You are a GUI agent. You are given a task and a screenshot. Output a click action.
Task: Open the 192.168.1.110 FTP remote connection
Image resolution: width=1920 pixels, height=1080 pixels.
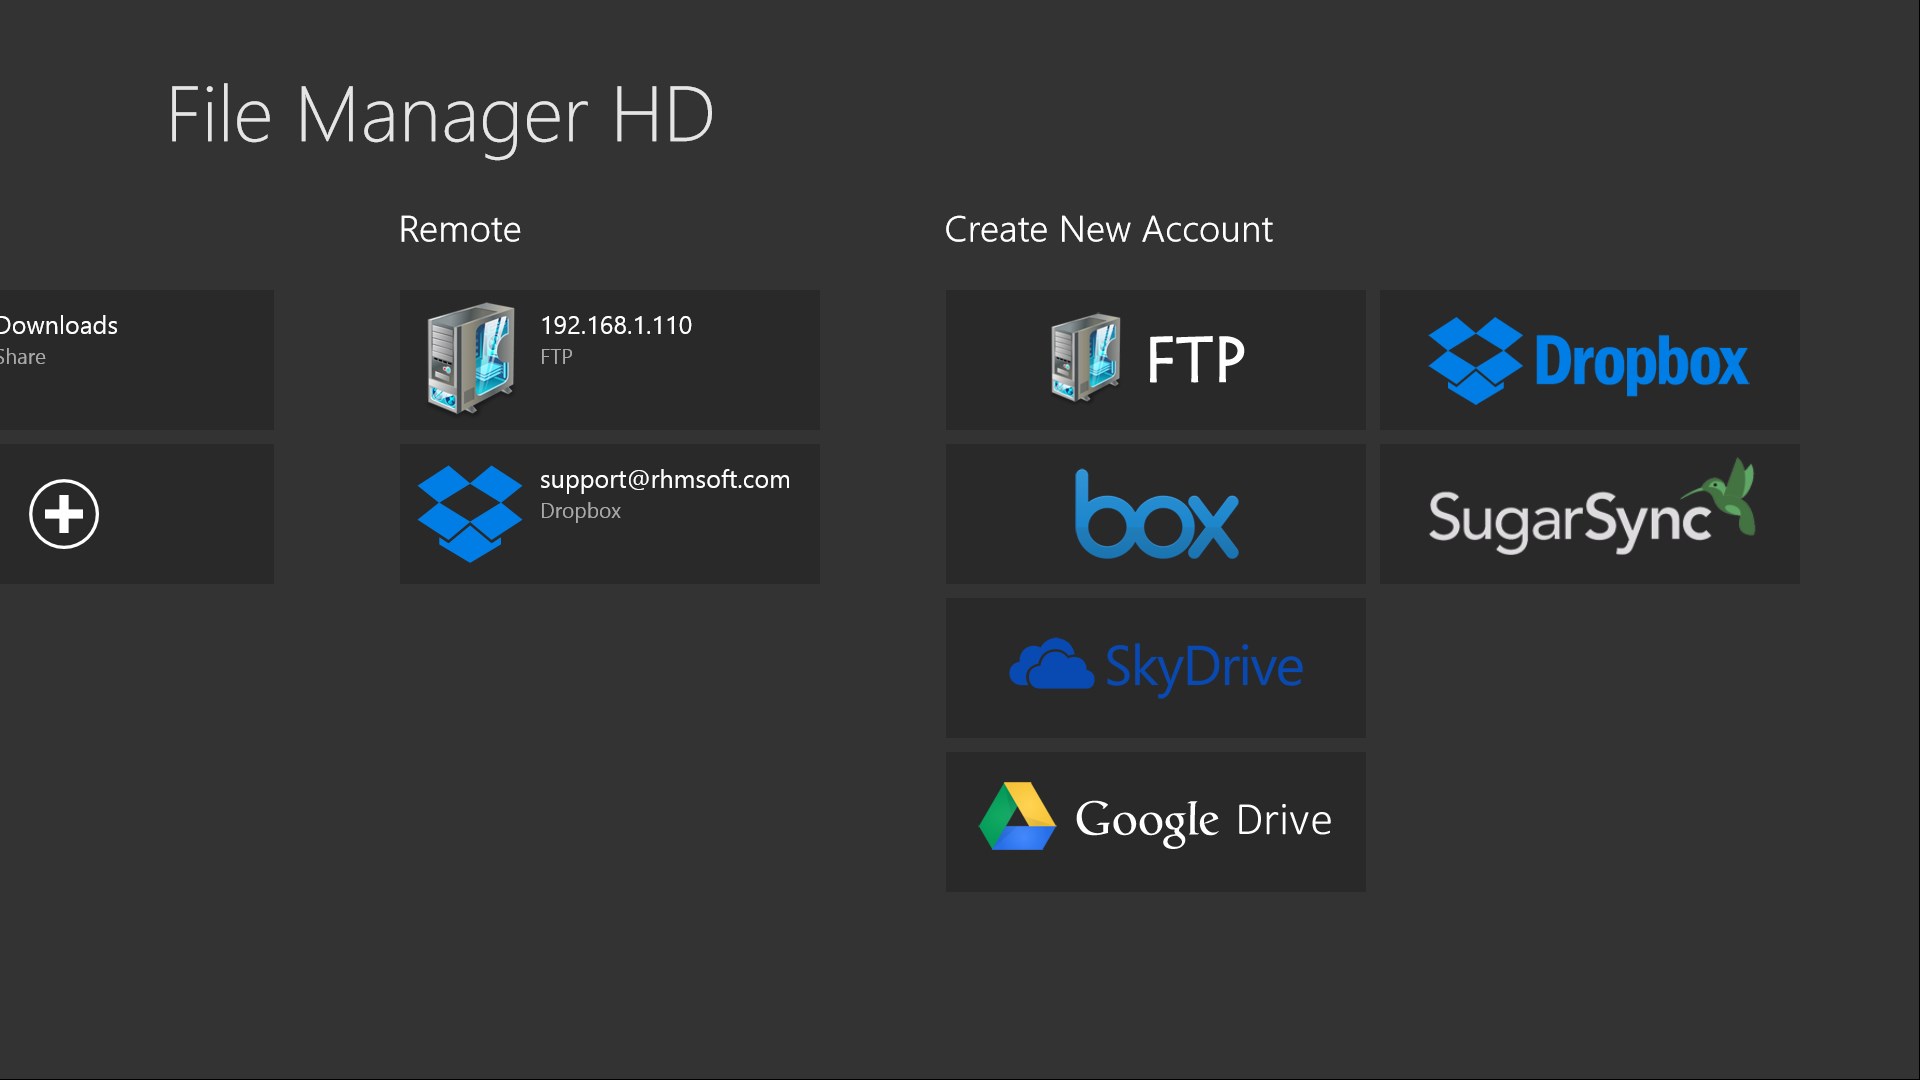click(x=610, y=360)
